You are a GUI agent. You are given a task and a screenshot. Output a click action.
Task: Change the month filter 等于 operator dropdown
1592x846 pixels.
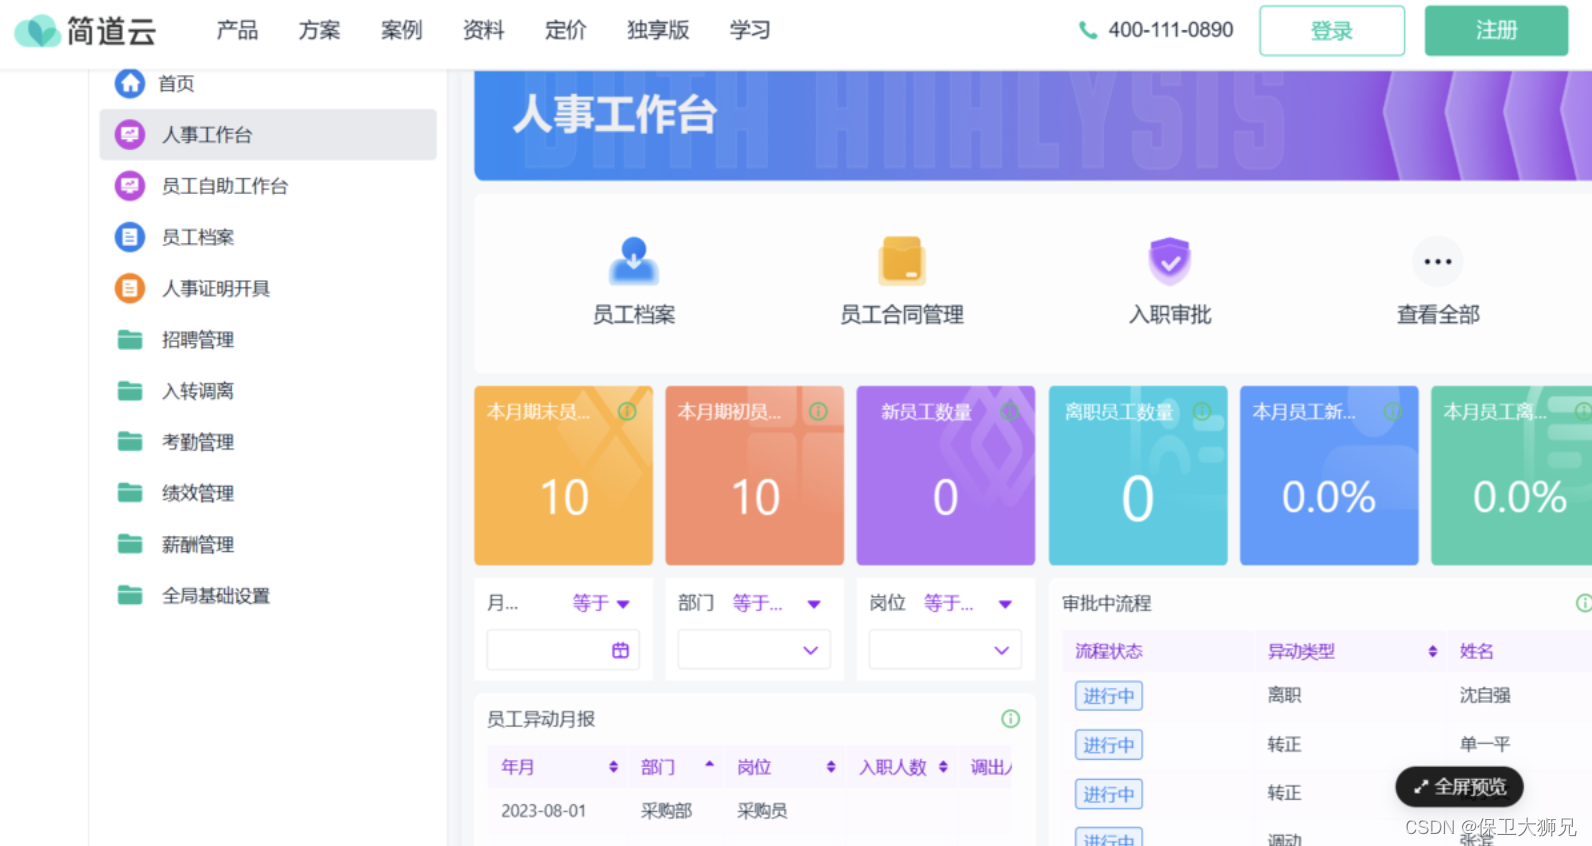coord(600,603)
